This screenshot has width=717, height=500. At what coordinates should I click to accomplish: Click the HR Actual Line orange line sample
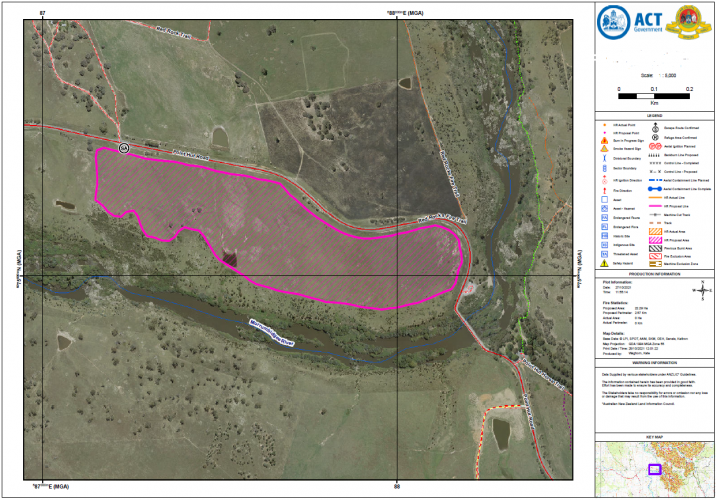click(x=655, y=198)
